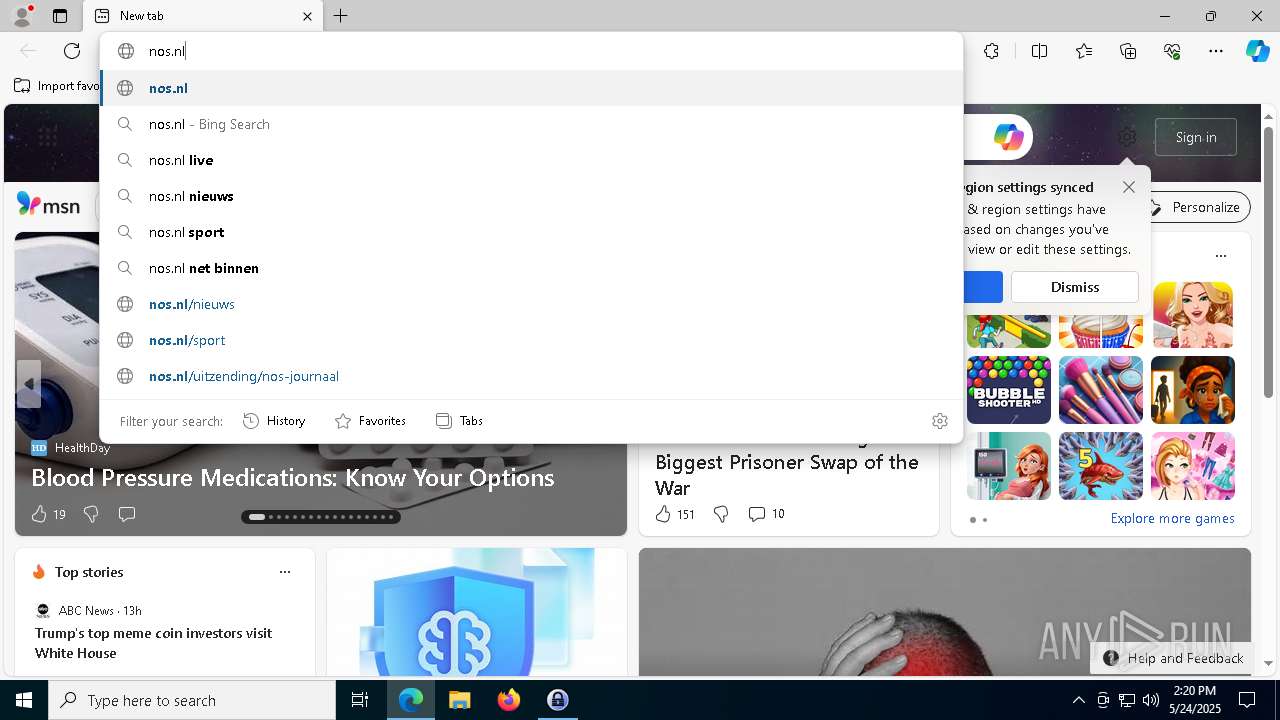Image resolution: width=1280 pixels, height=720 pixels.
Task: Open the Collections icon
Action: 1128,51
